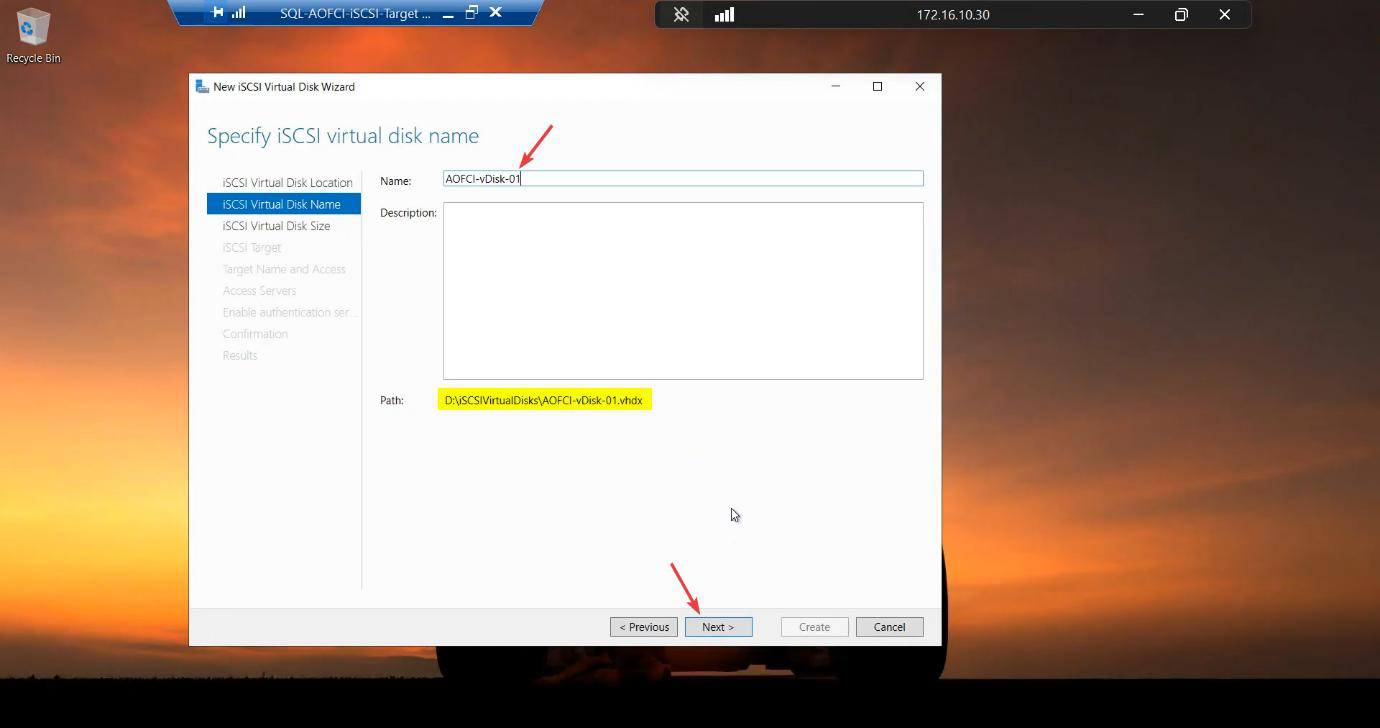
Task: Click the Description text area
Action: 683,291
